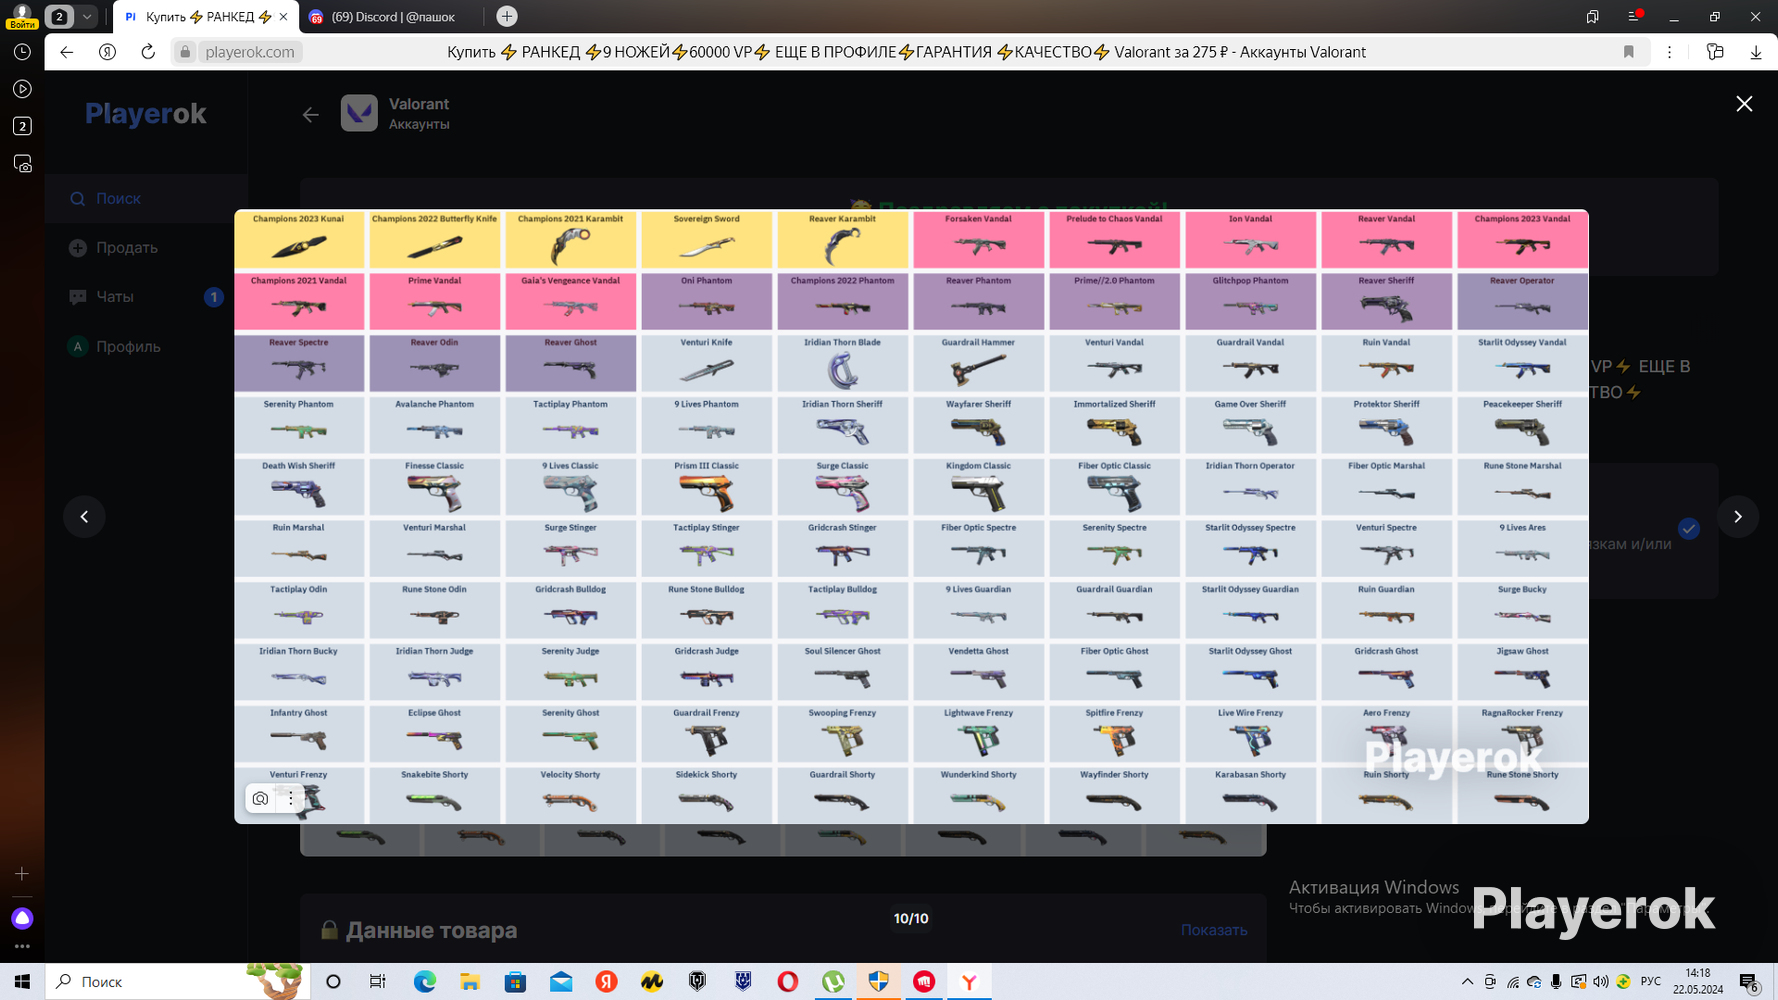Add a sidebar panel with the plus
1778x1000 pixels.
point(22,874)
